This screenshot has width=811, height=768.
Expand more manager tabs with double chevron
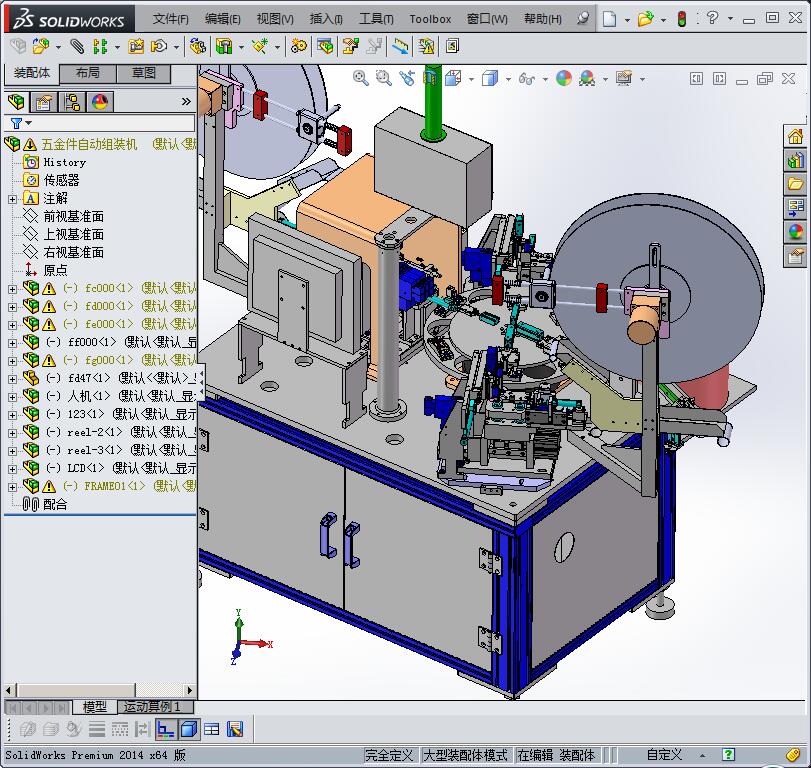186,101
